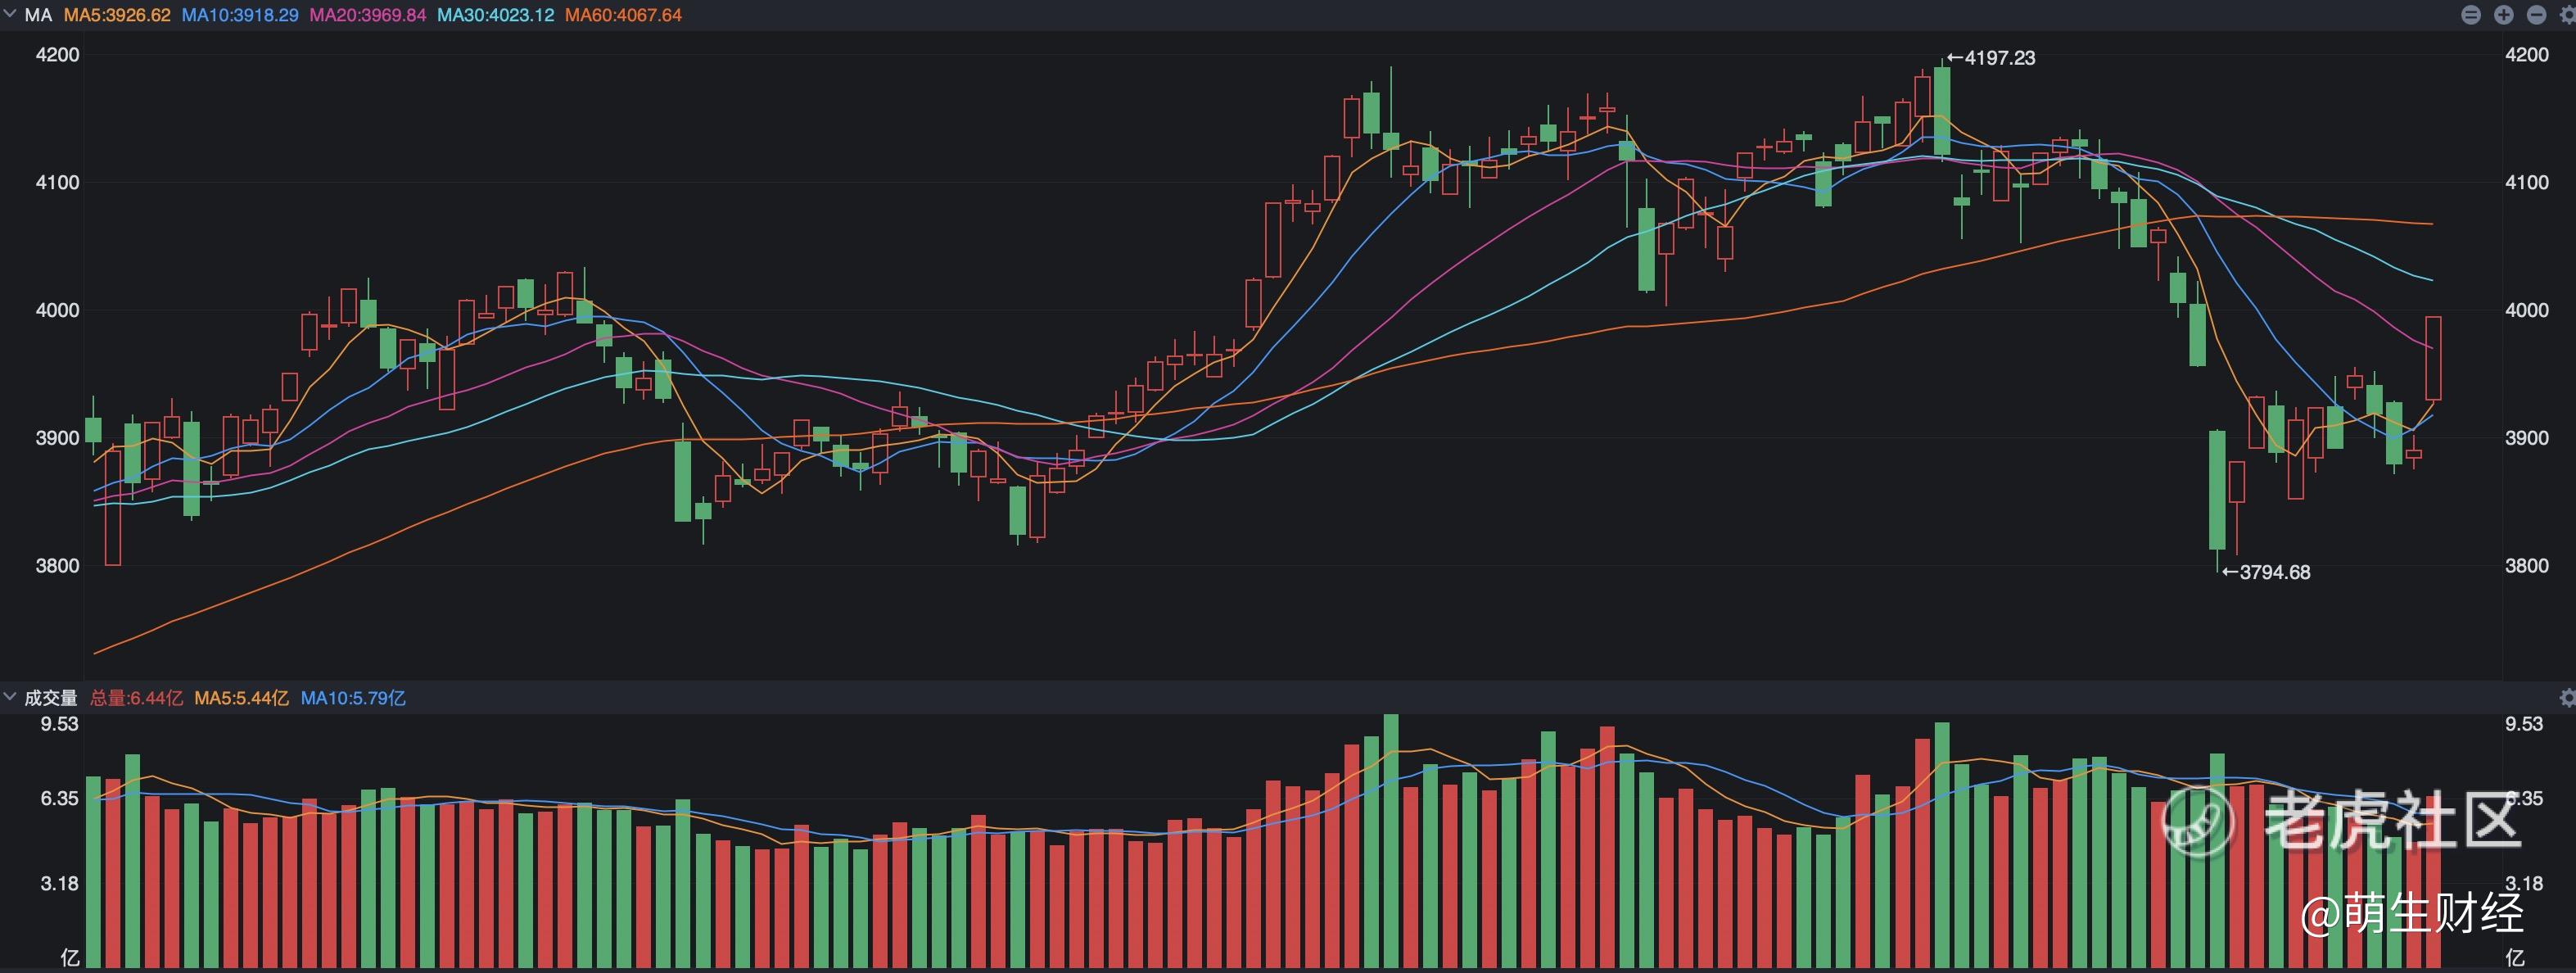
Task: Collapse the 成交量 panel chevron
Action: [x=10, y=697]
